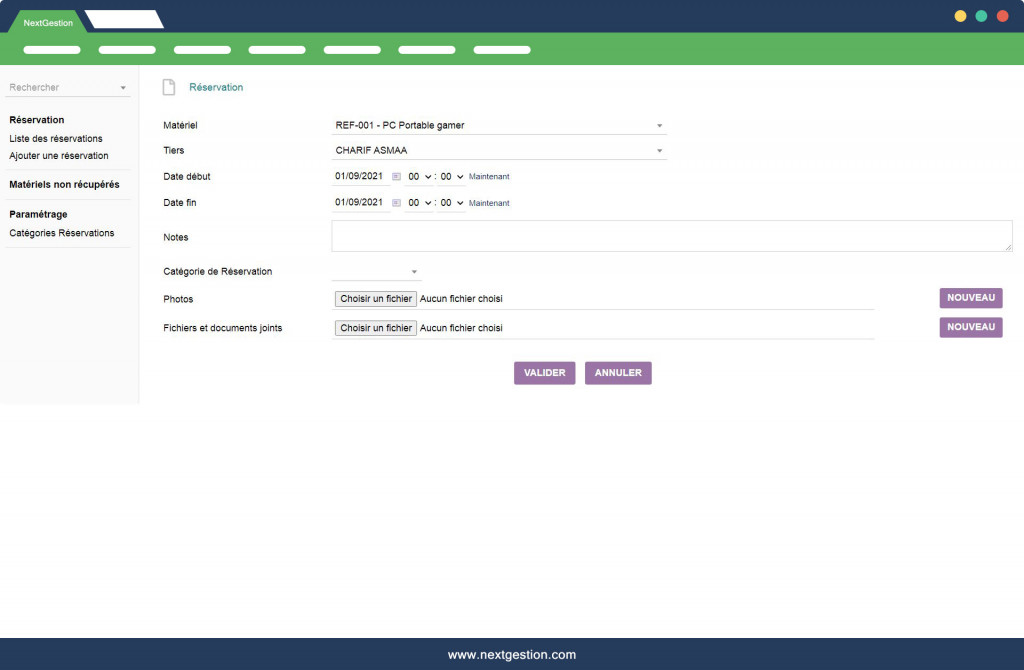
Task: Open the Date début calendar picker icon
Action: click(x=396, y=177)
